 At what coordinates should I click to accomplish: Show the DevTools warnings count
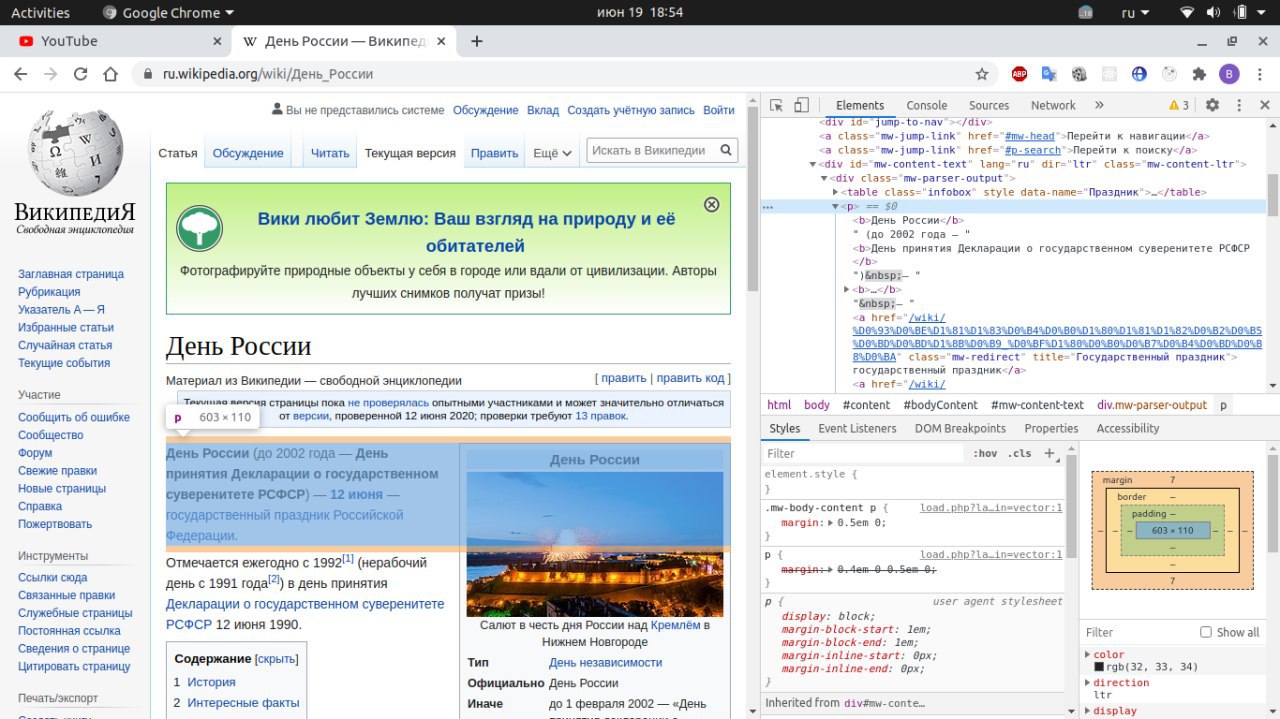click(x=1179, y=105)
